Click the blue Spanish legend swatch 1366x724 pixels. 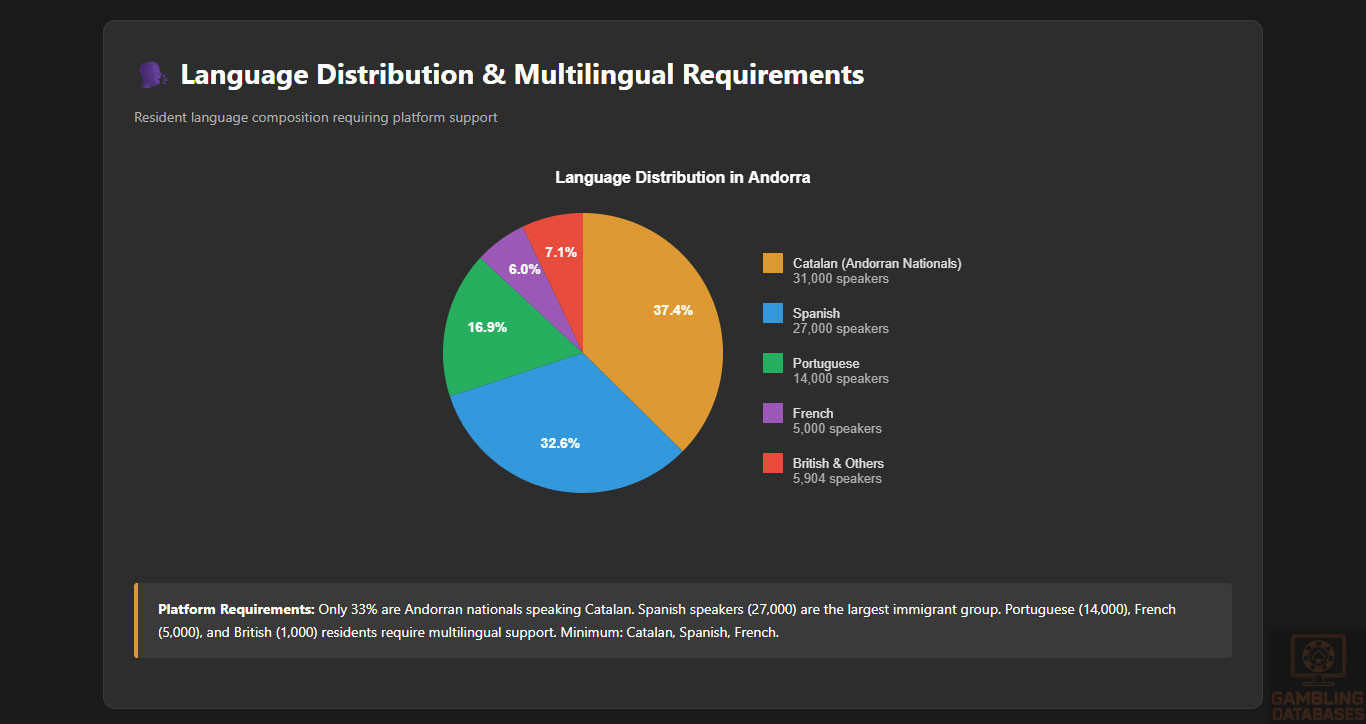(773, 313)
